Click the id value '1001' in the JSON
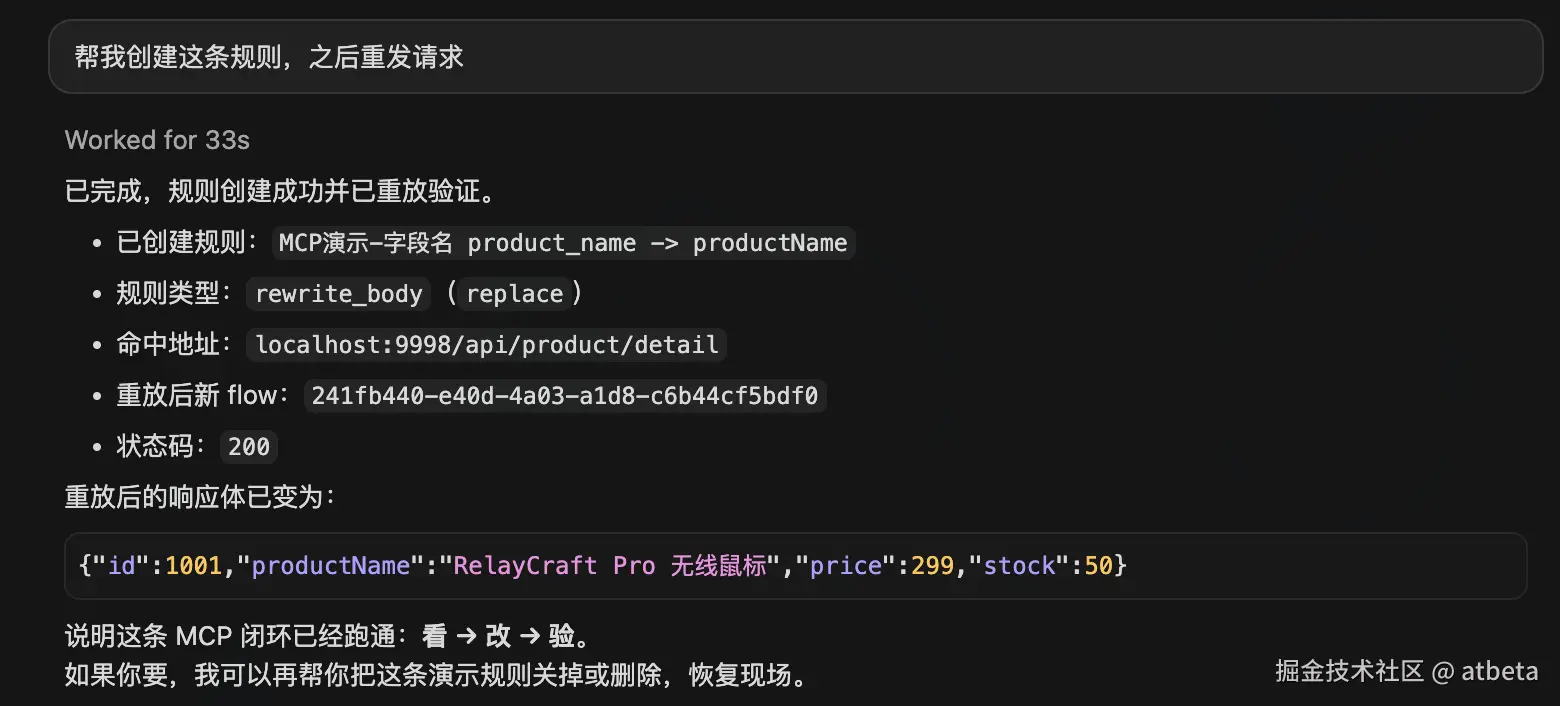This screenshot has width=1560, height=706. [193, 566]
